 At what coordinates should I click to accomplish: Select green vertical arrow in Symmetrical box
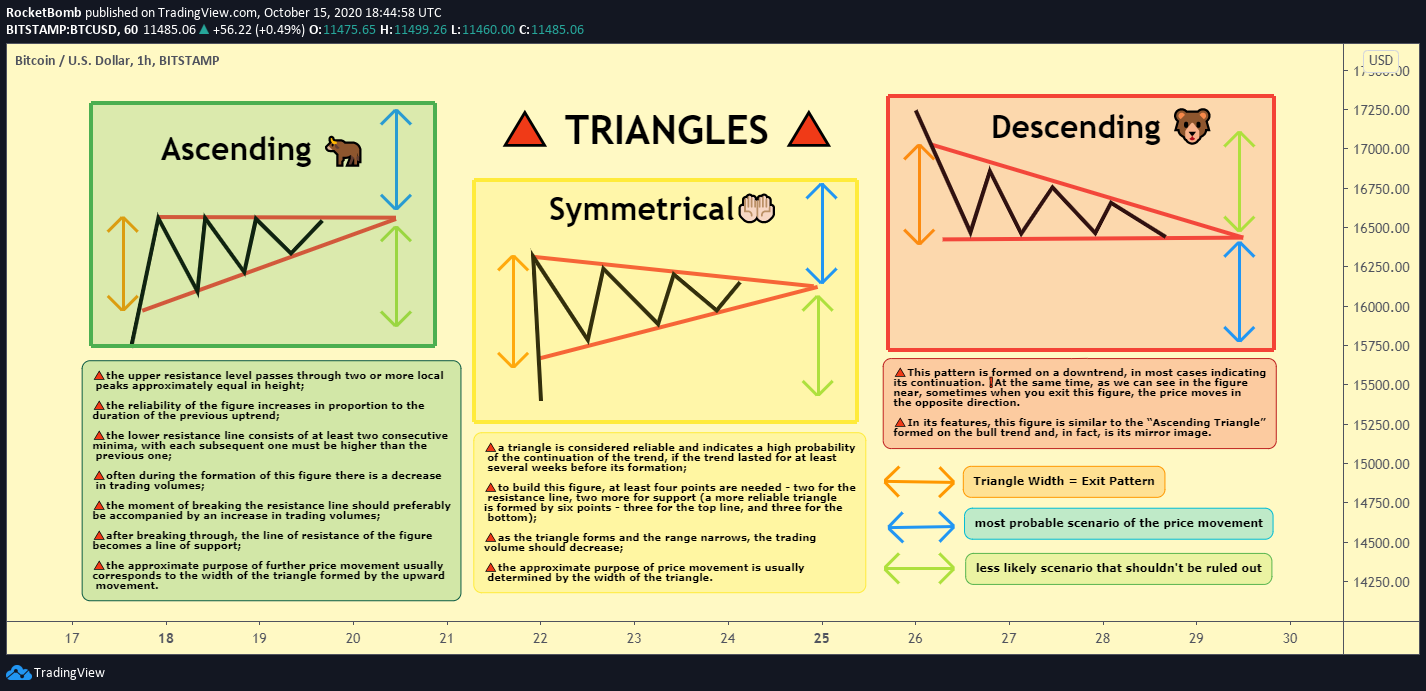click(x=818, y=345)
